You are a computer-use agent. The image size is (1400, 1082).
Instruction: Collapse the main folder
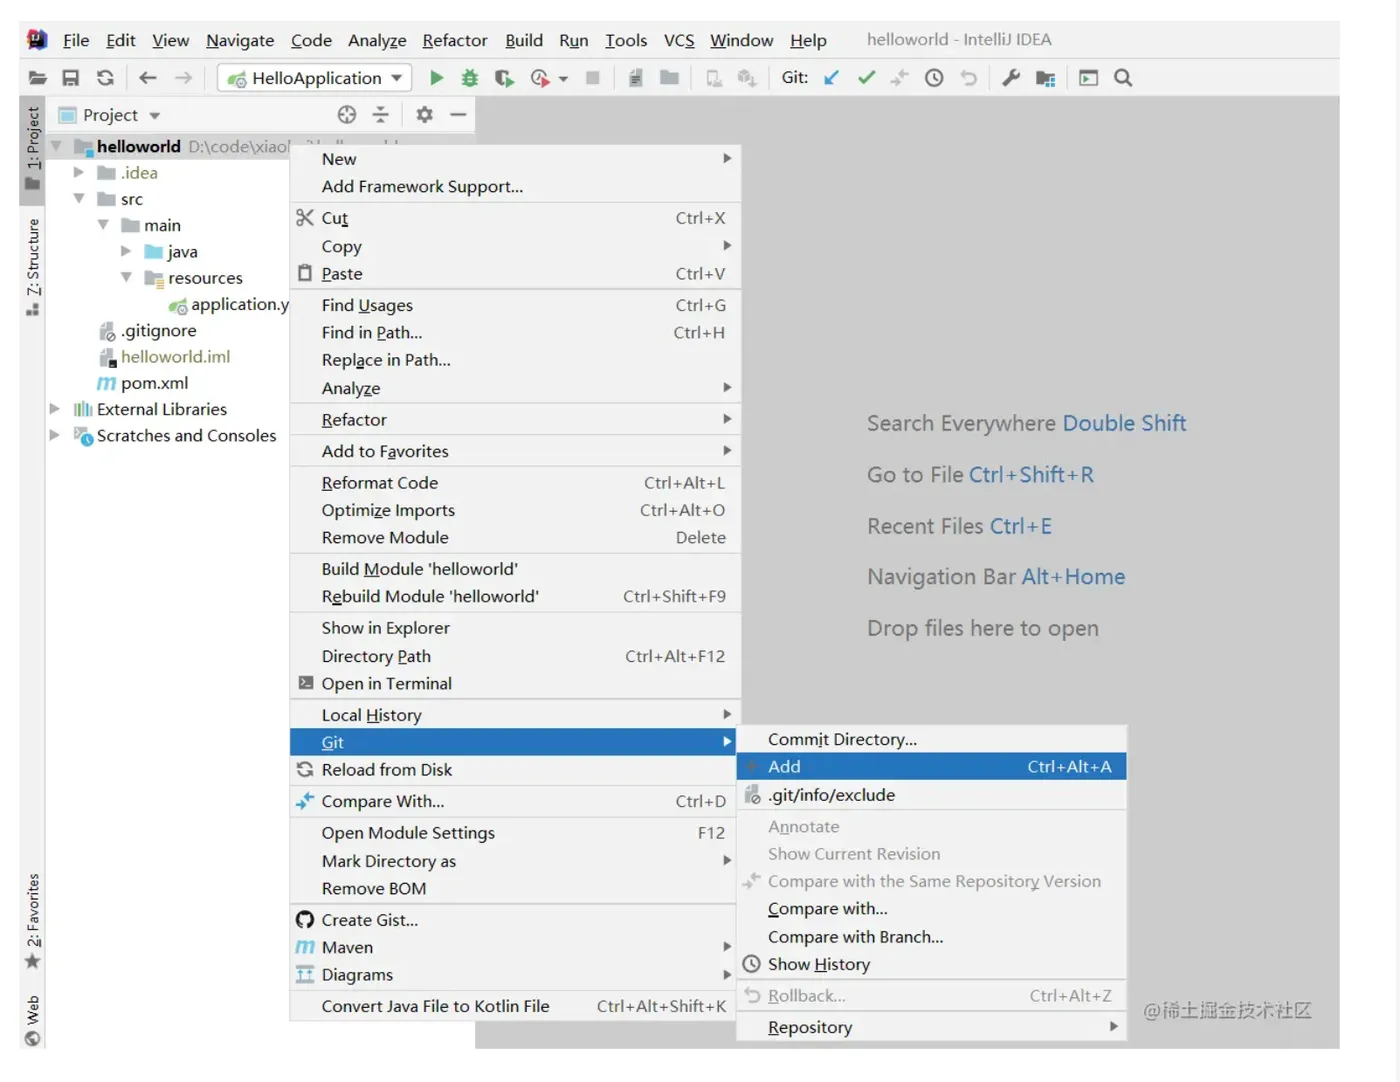[102, 225]
